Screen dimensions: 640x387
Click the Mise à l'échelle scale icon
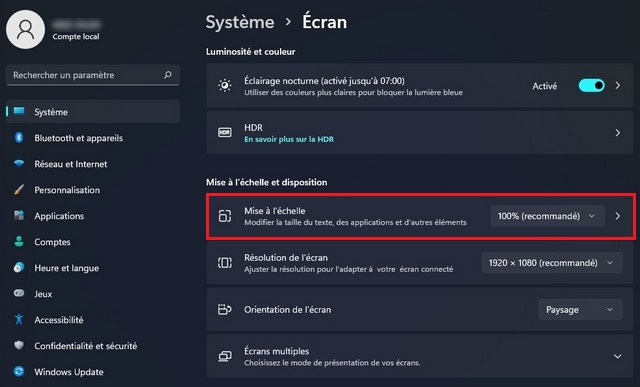tap(224, 216)
